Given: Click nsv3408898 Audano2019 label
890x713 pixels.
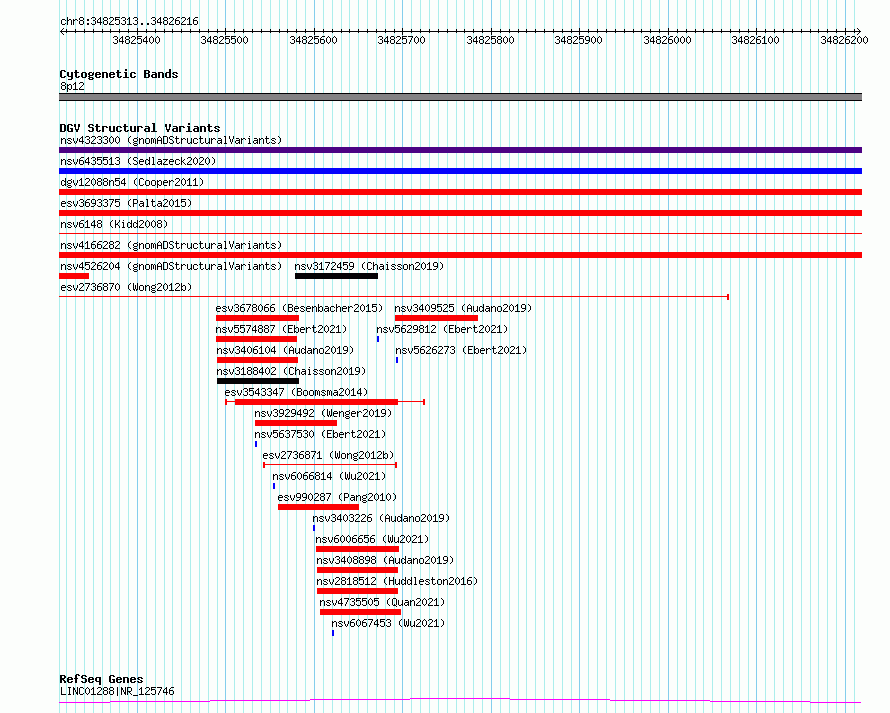Looking at the screenshot, I should point(385,560).
